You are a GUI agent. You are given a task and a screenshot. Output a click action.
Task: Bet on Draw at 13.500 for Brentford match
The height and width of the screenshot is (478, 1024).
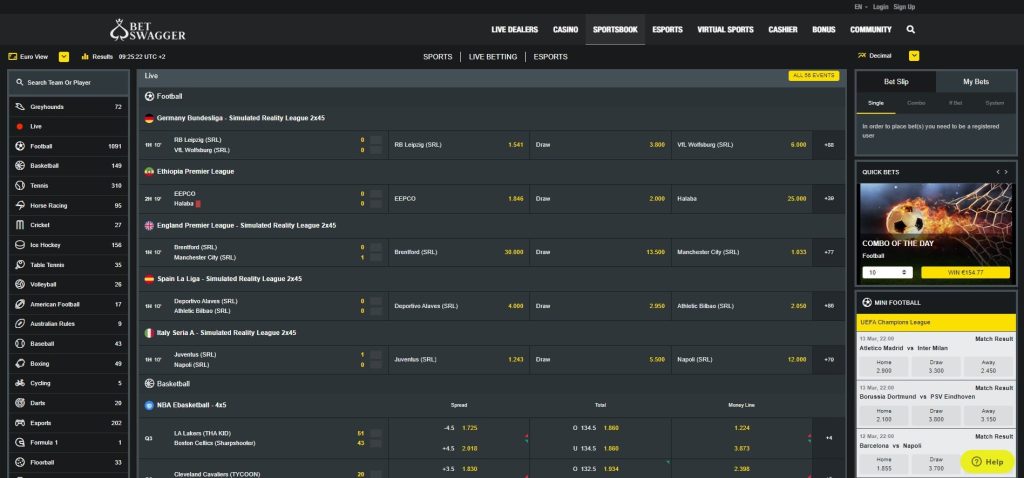tap(600, 252)
